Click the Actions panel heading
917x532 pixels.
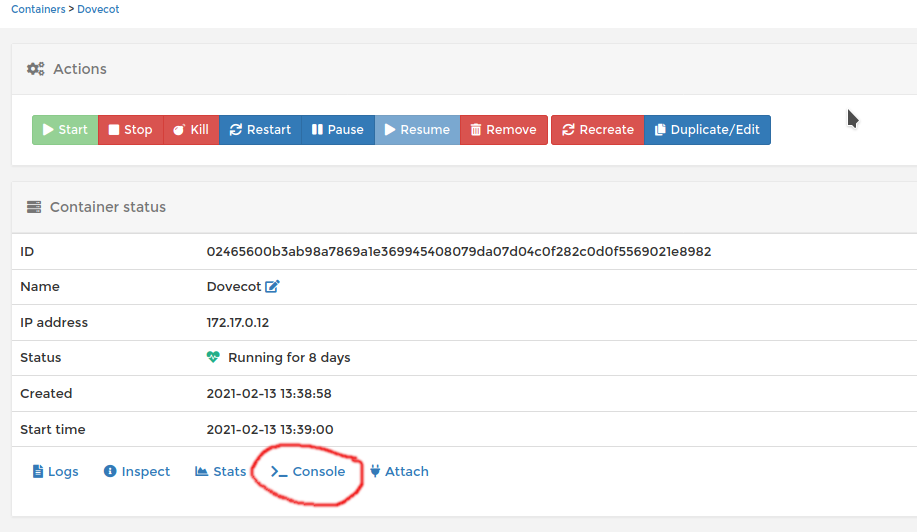pyautogui.click(x=80, y=69)
